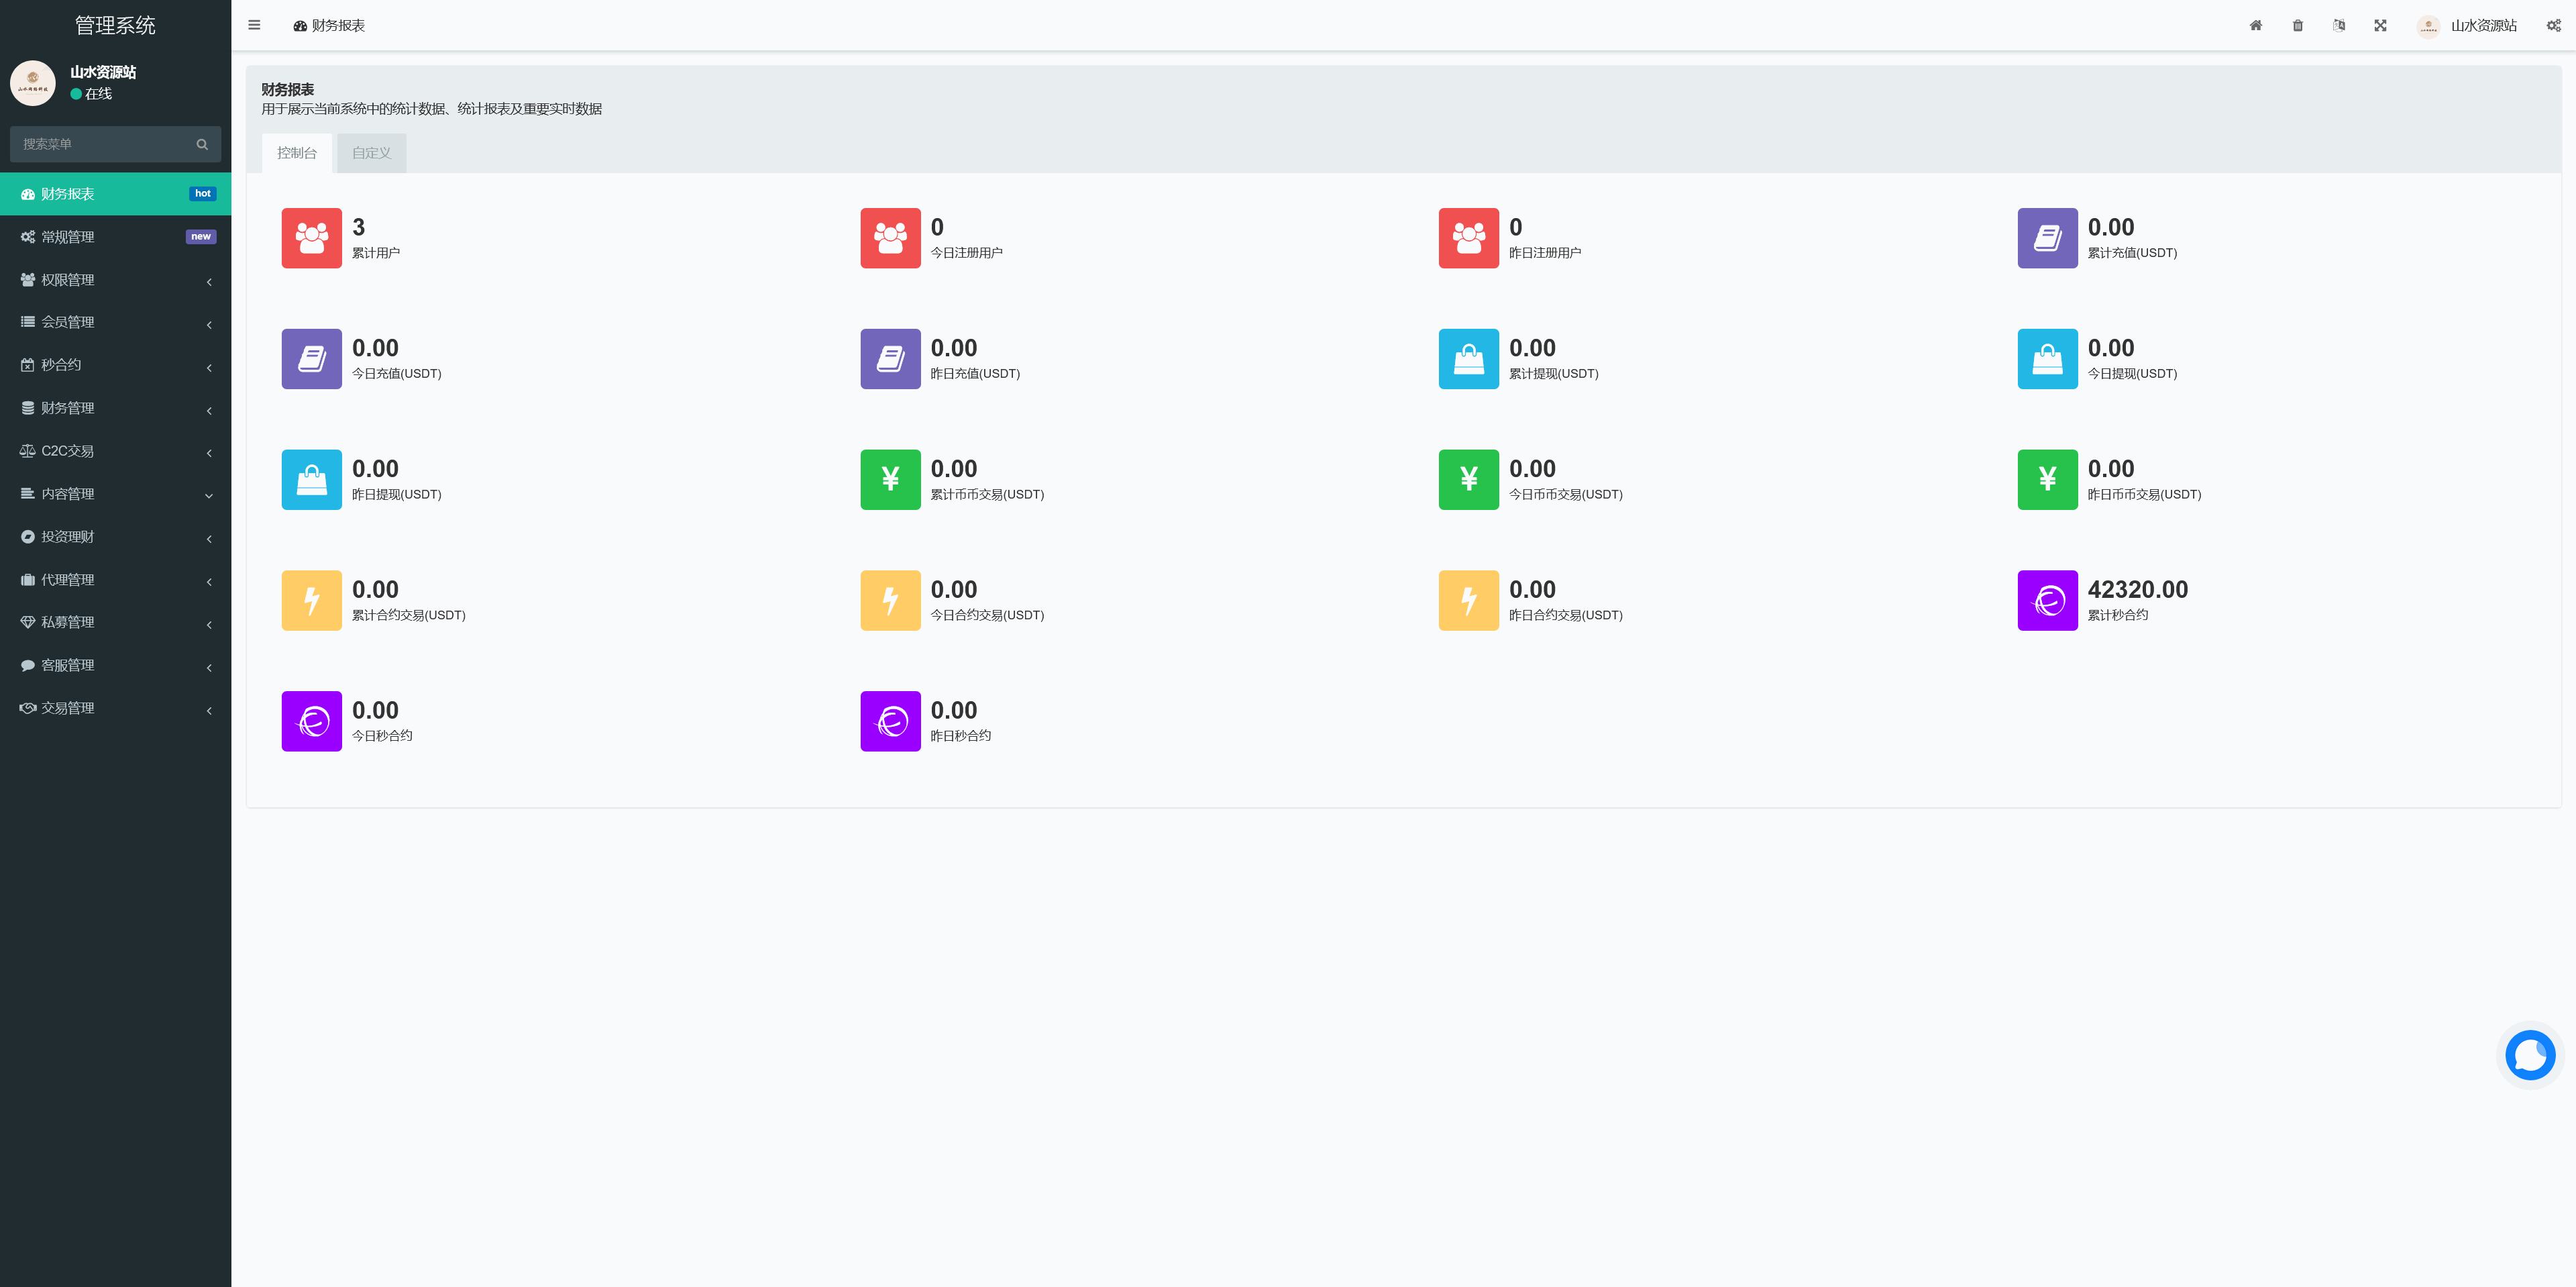Click the trash clear-cache icon
This screenshot has height=1287, width=2576.
coord(2297,26)
